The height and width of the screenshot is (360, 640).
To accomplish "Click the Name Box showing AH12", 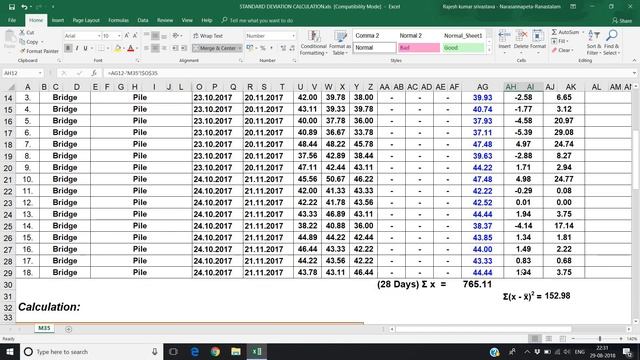I will click(22, 73).
